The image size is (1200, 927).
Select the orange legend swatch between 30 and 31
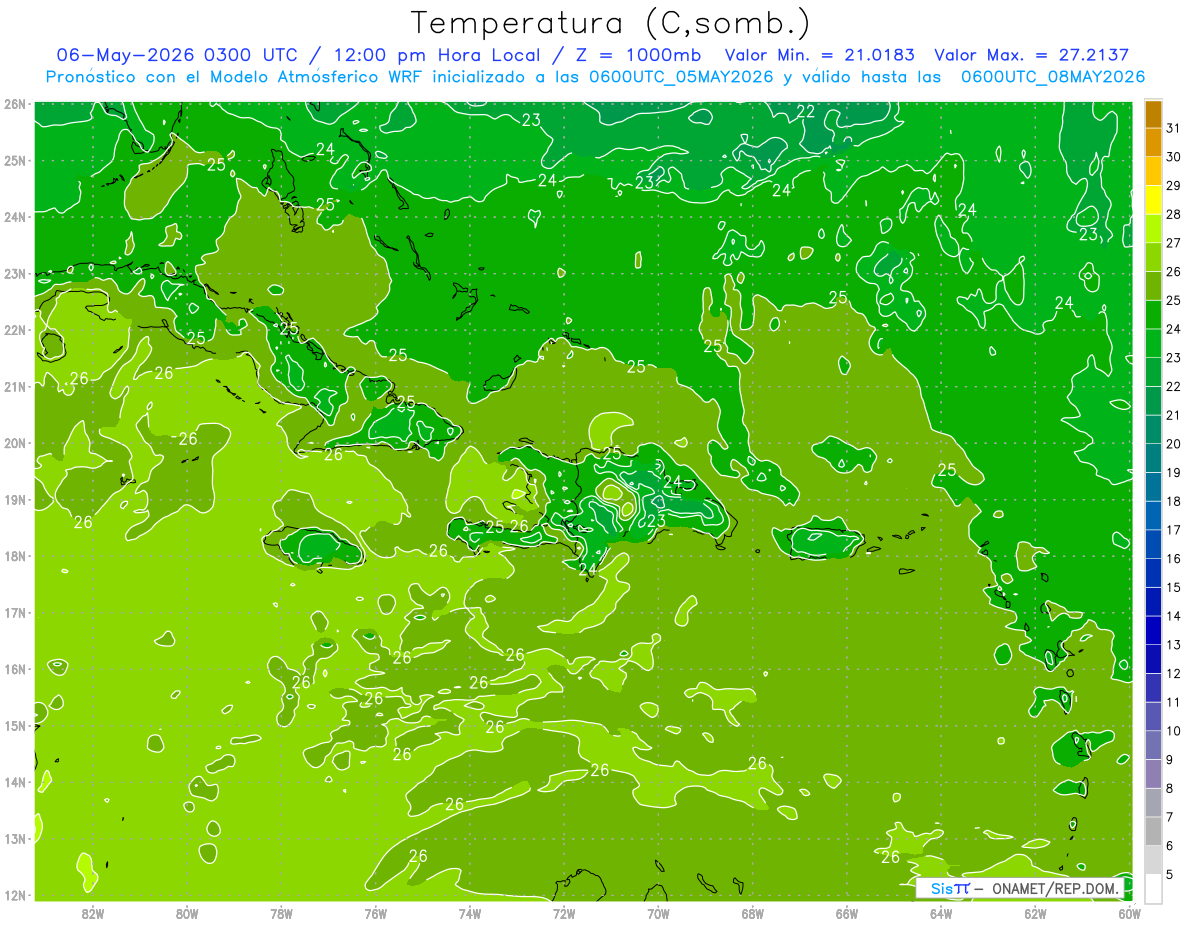click(1153, 142)
